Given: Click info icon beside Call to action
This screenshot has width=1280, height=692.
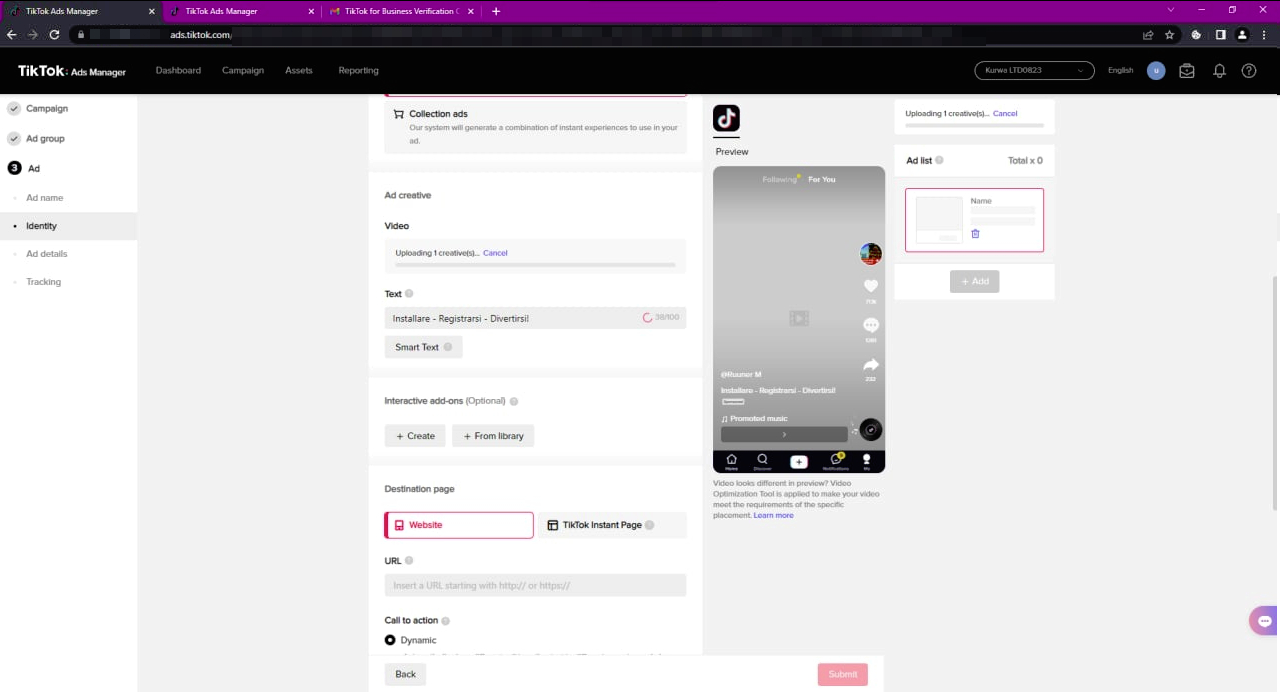Looking at the screenshot, I should click(446, 621).
